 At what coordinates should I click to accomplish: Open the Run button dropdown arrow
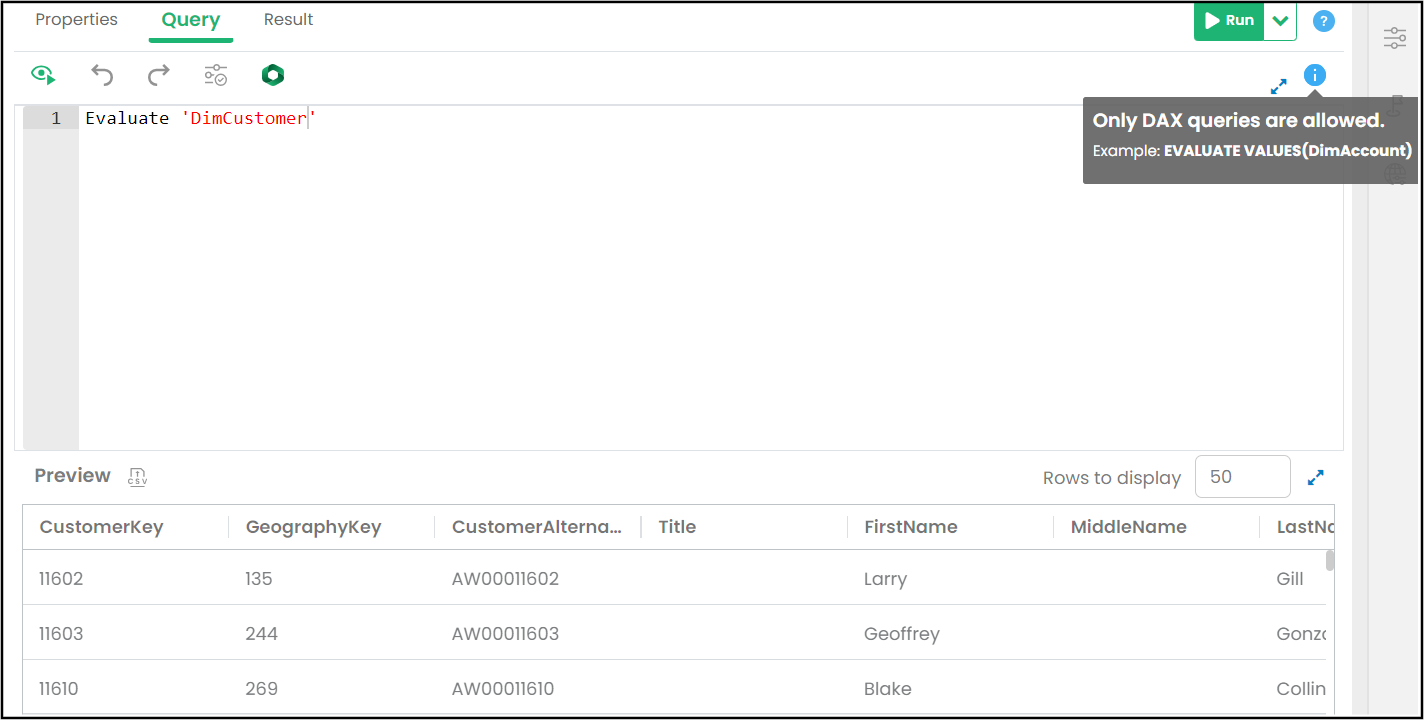(x=1280, y=21)
